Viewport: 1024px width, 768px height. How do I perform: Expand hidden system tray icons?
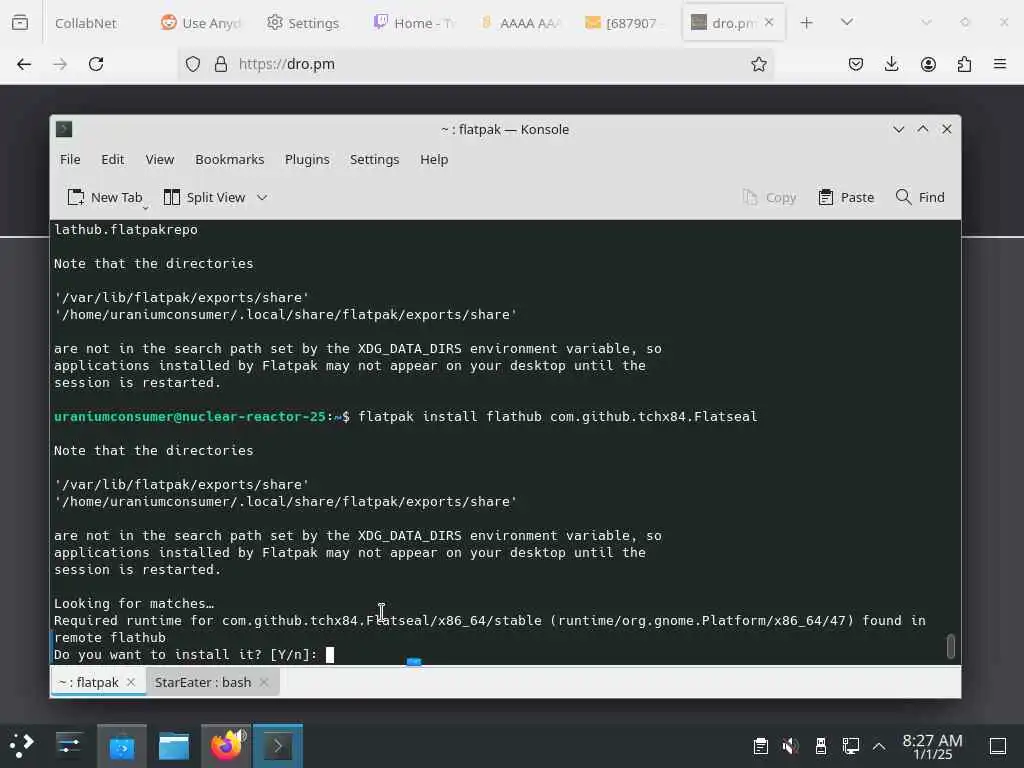click(x=879, y=745)
